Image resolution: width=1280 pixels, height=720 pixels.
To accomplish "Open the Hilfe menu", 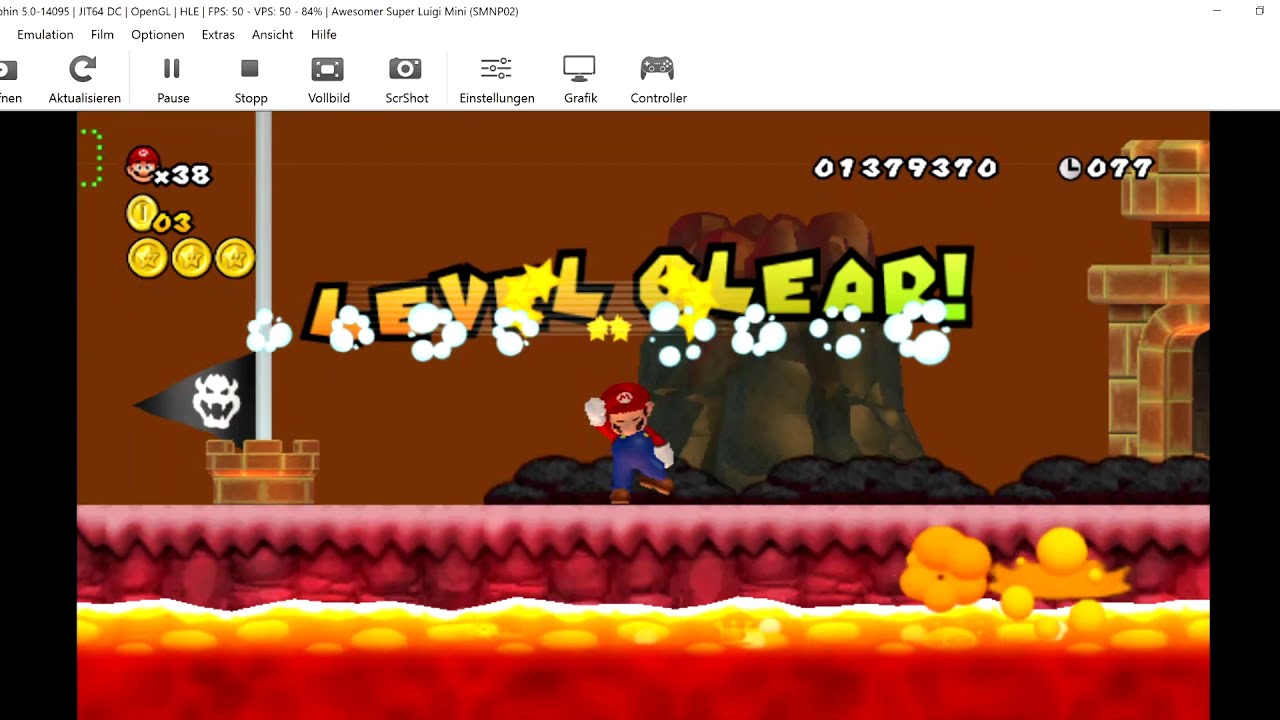I will (x=324, y=34).
